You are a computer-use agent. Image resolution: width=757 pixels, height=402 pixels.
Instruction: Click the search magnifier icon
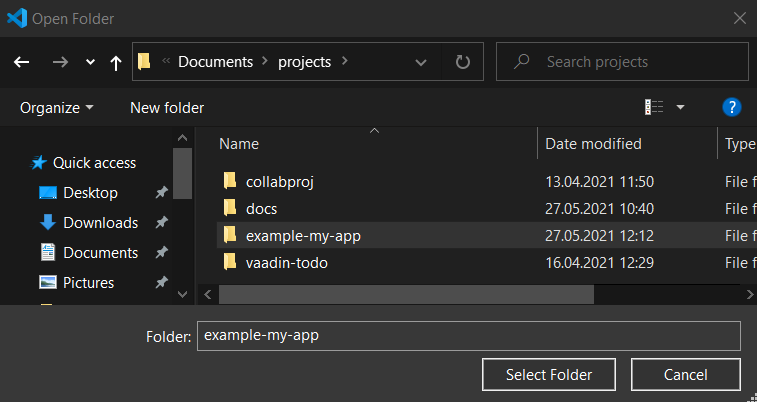(521, 62)
